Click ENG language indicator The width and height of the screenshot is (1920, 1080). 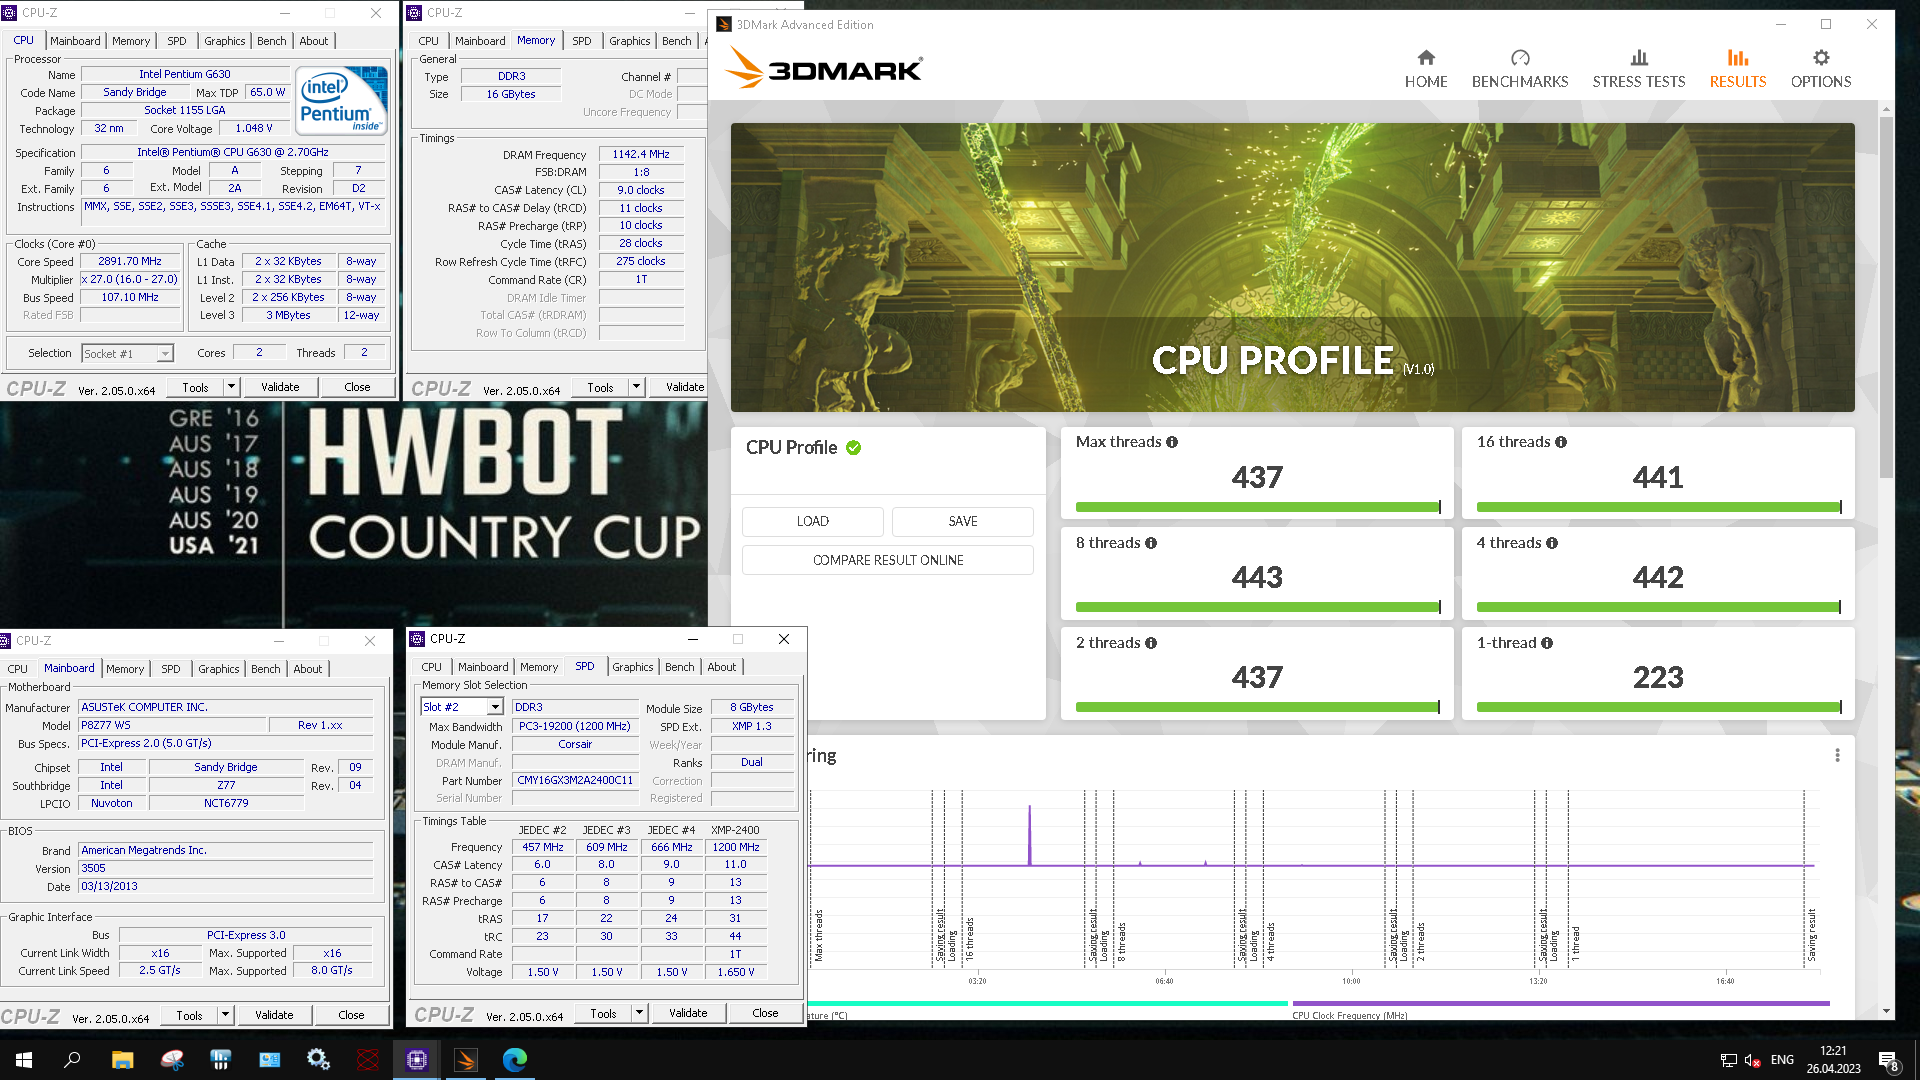(x=1782, y=1060)
